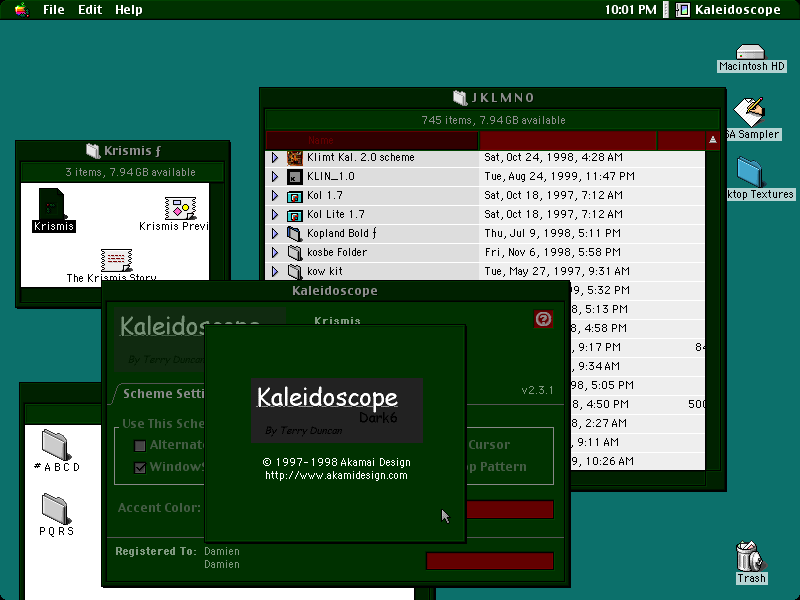Expand the kow kit folder
The height and width of the screenshot is (600, 800).
coord(274,271)
